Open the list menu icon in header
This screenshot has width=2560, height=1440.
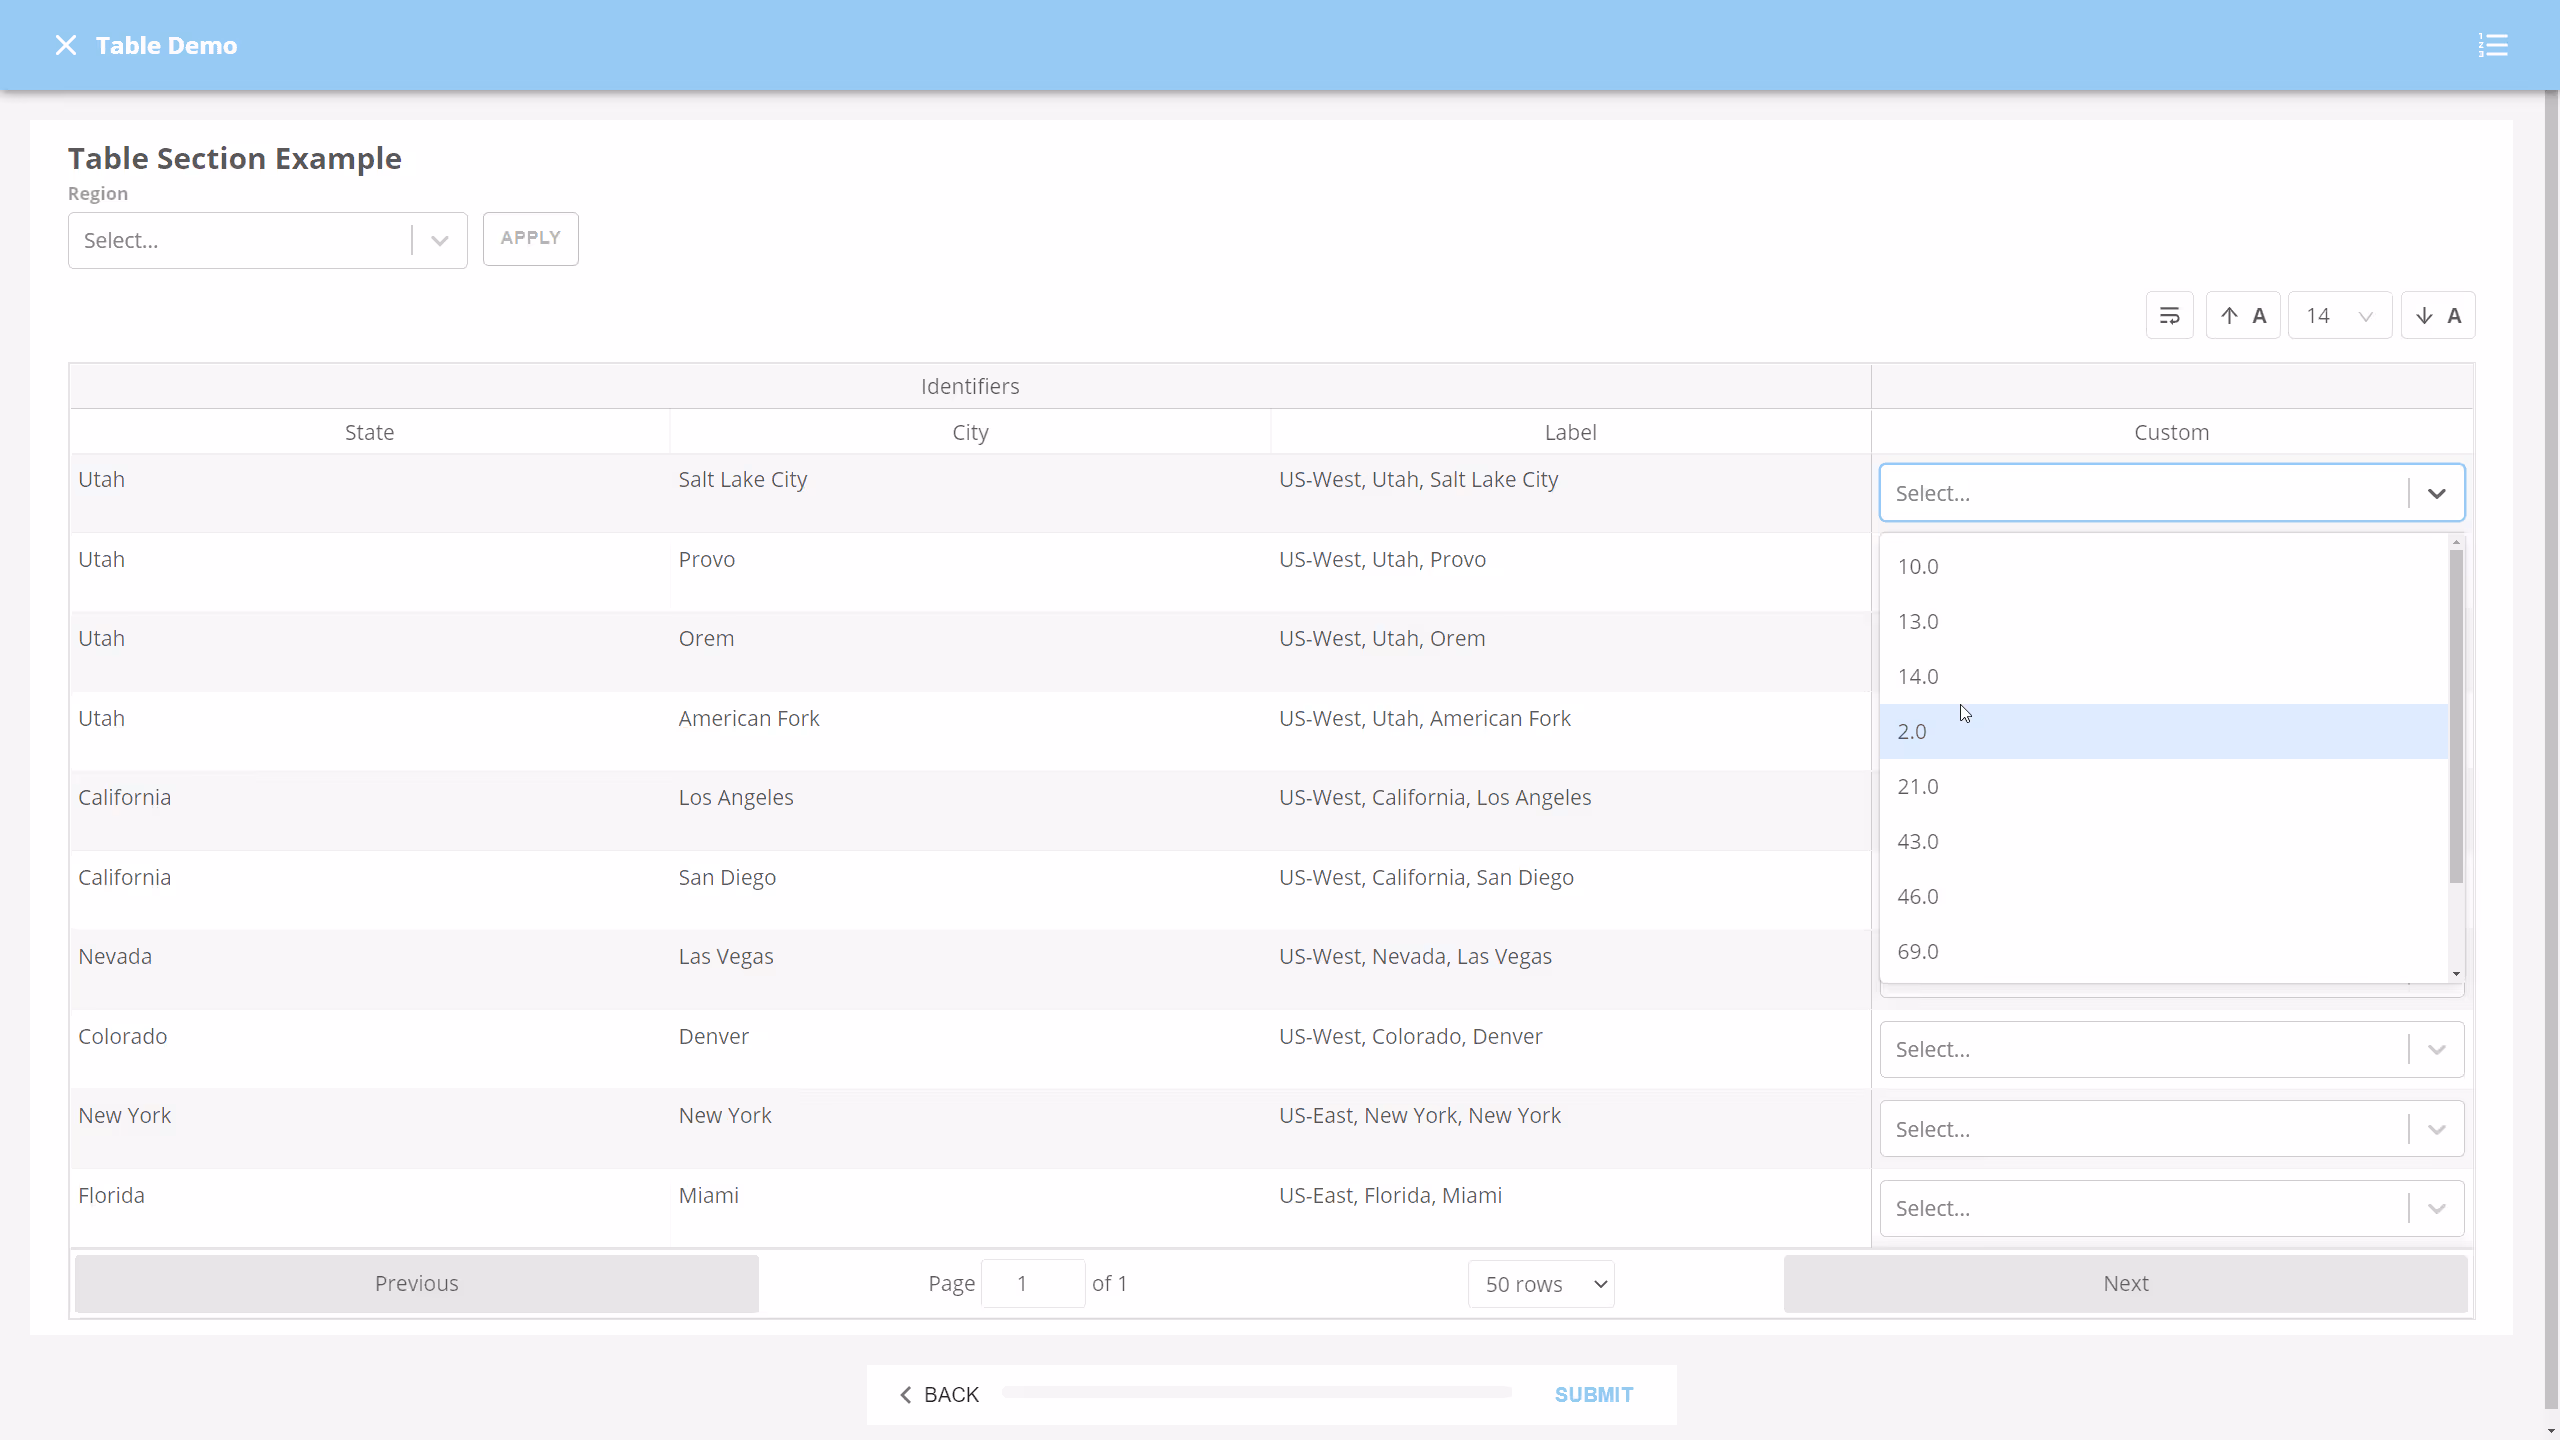click(2493, 45)
